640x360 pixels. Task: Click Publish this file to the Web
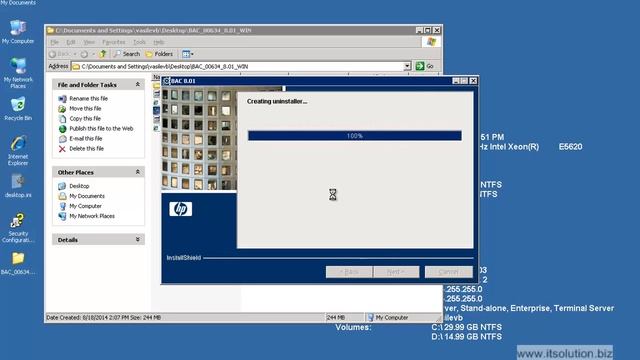101,129
